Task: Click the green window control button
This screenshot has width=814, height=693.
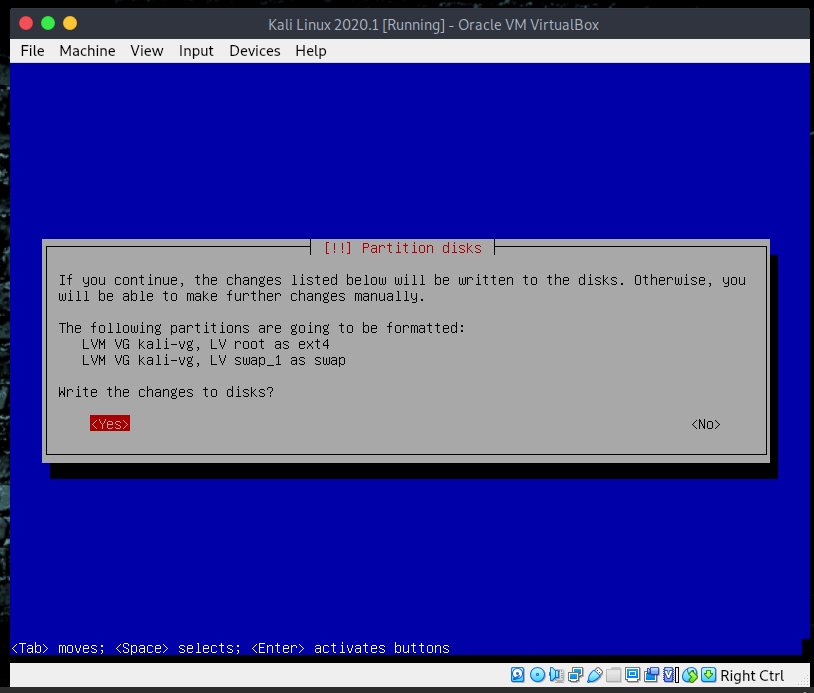Action: [x=48, y=23]
